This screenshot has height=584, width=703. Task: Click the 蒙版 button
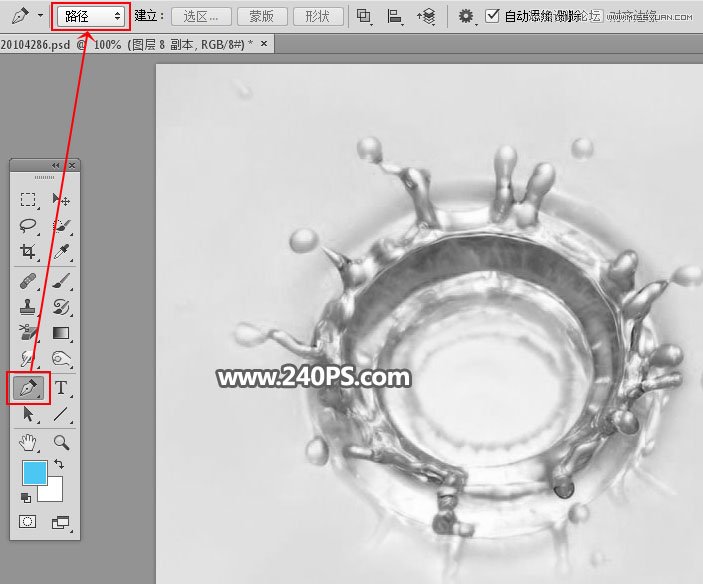(262, 17)
